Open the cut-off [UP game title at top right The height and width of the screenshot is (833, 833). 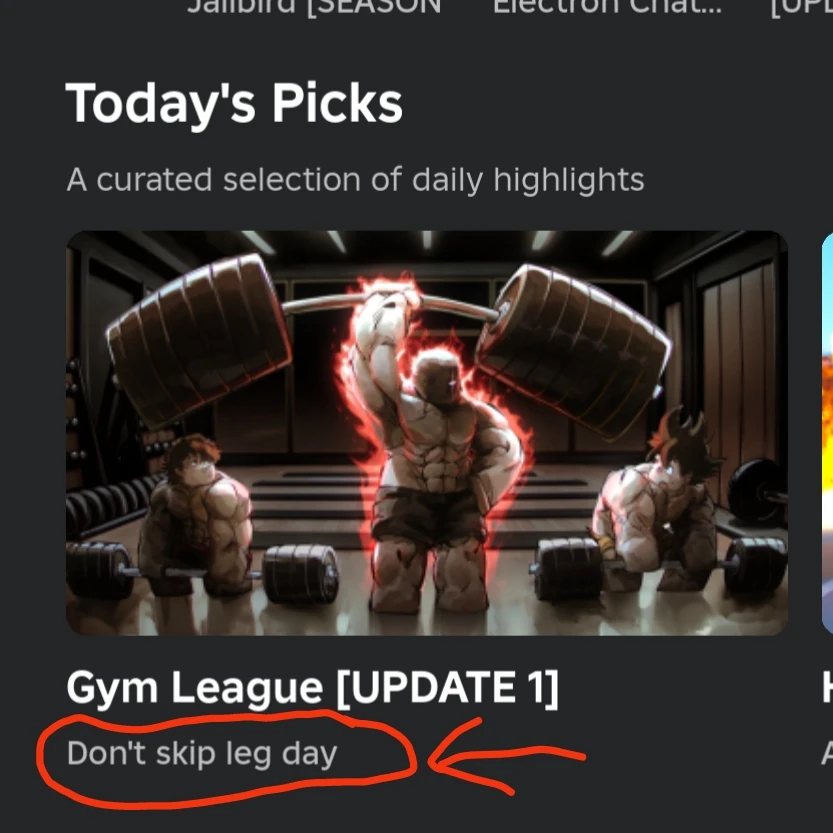[802, 7]
